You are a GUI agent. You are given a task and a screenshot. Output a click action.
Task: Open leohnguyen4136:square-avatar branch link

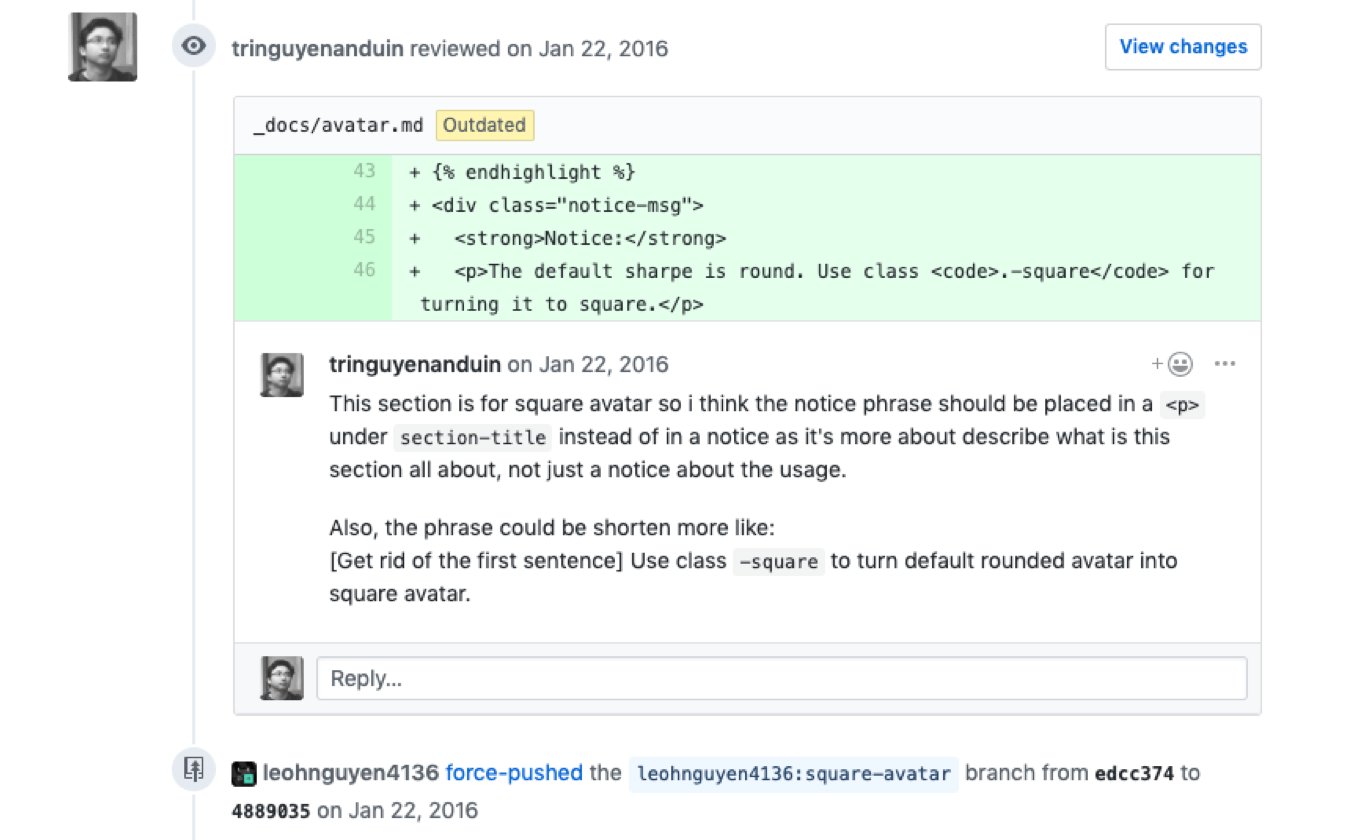pos(794,774)
